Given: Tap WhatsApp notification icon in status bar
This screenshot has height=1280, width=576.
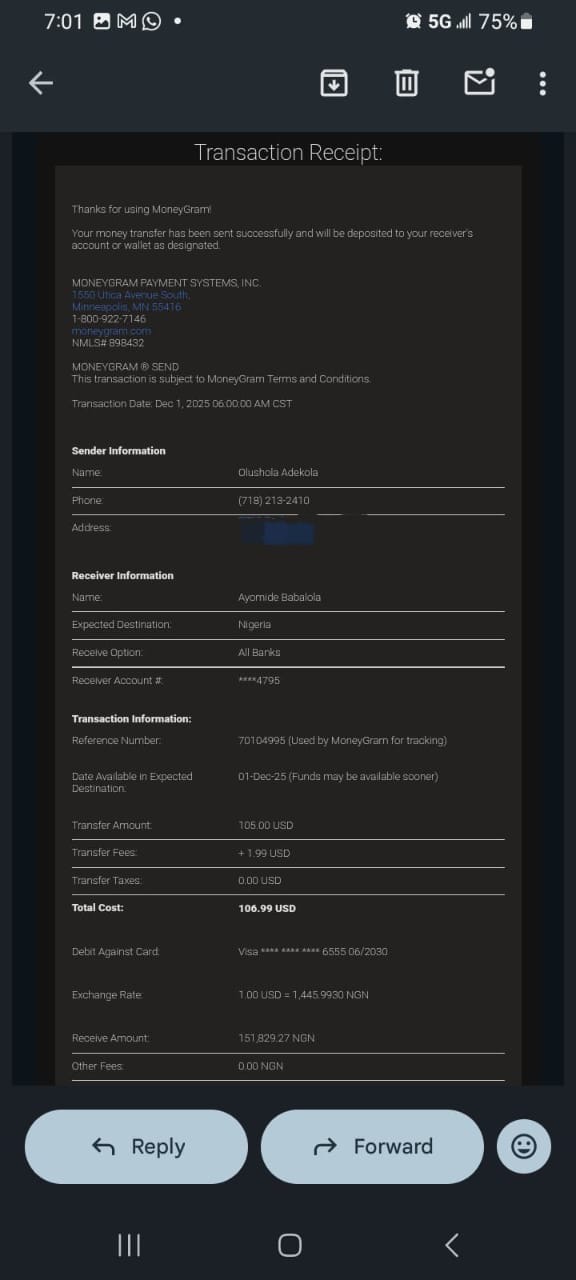Looking at the screenshot, I should pos(151,21).
